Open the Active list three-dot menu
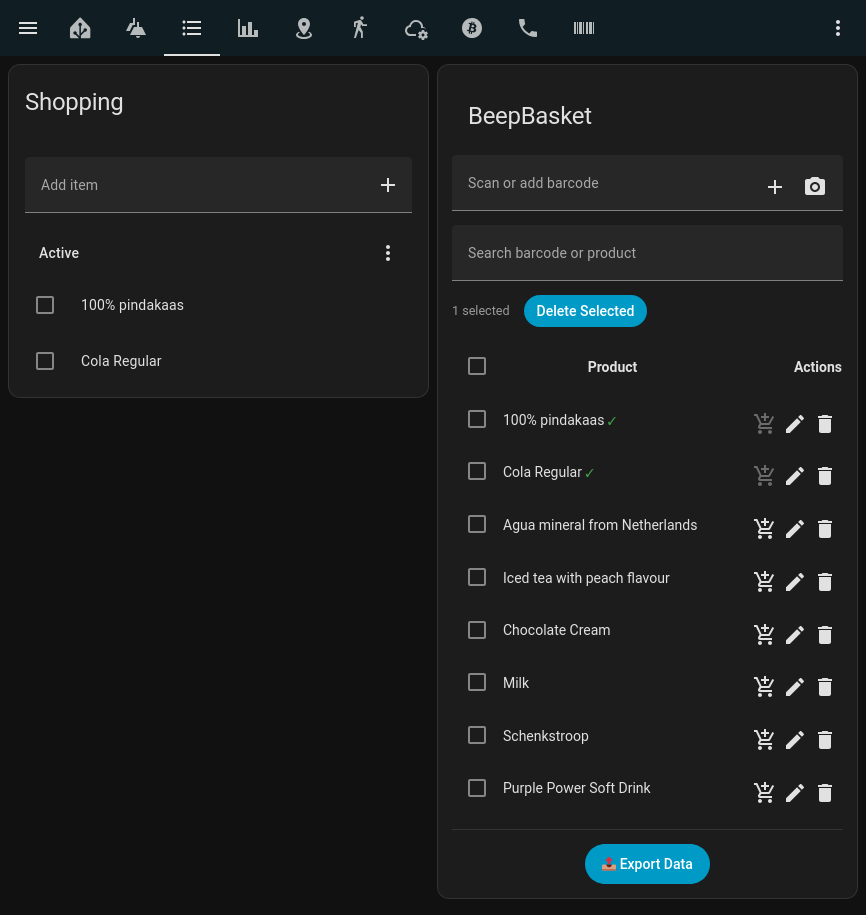866x915 pixels. click(x=388, y=253)
